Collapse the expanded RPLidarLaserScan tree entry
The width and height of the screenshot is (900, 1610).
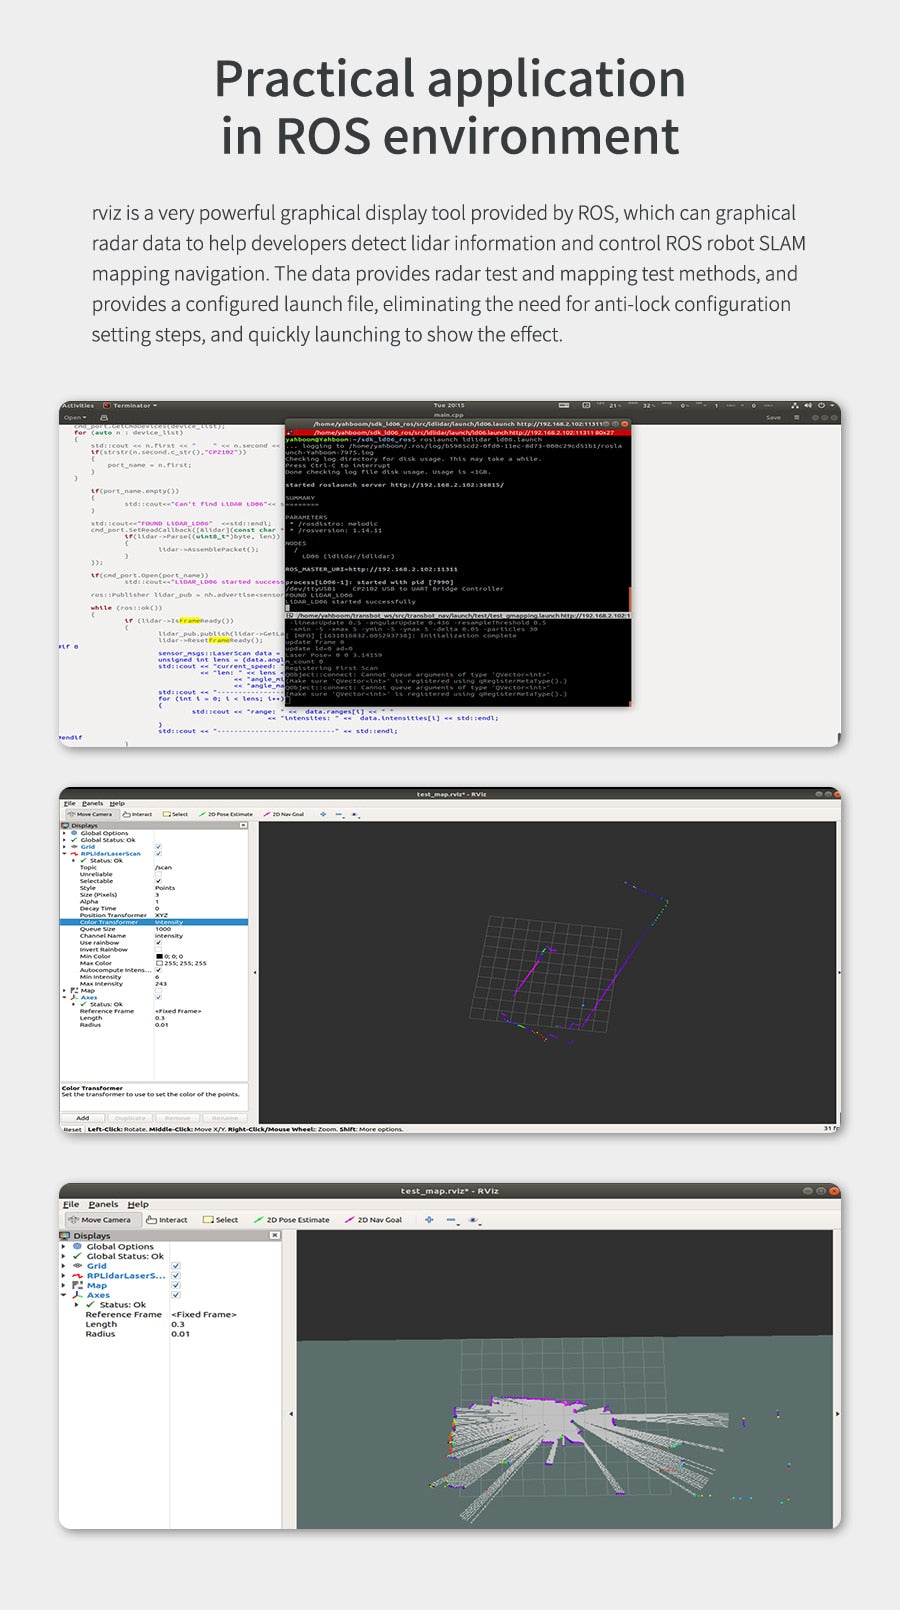click(65, 854)
